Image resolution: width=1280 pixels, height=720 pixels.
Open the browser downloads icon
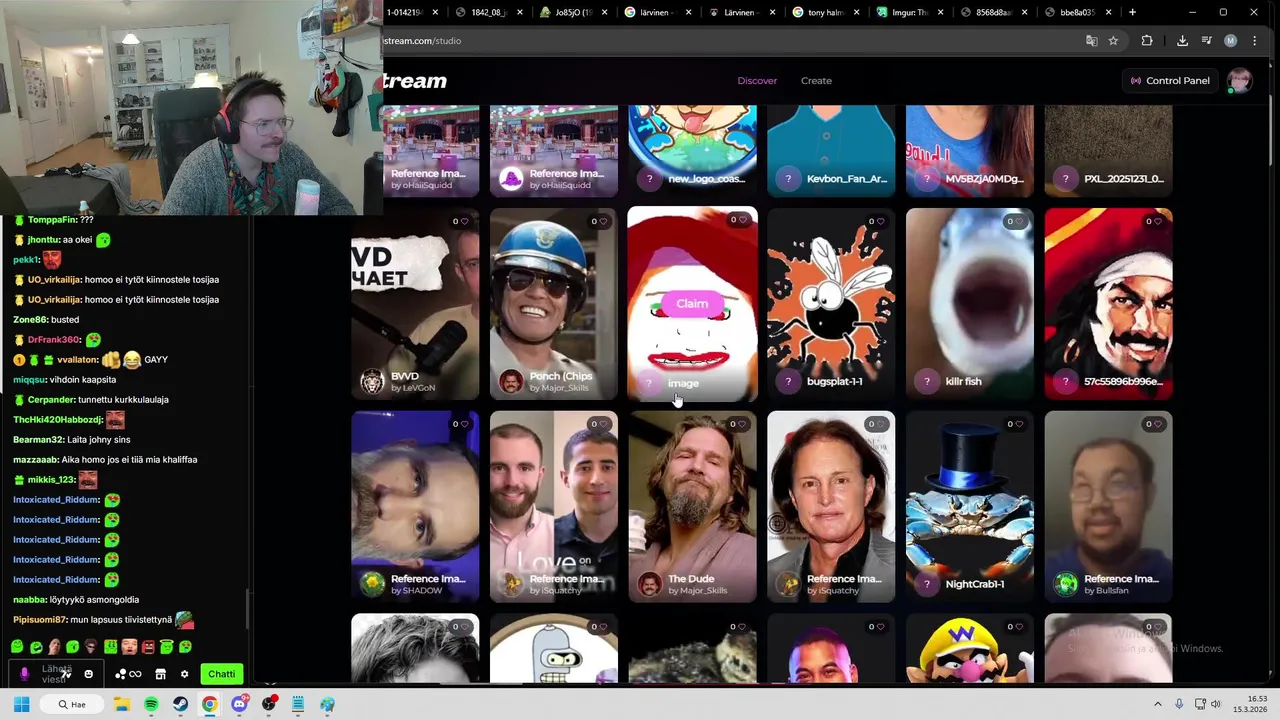1182,41
